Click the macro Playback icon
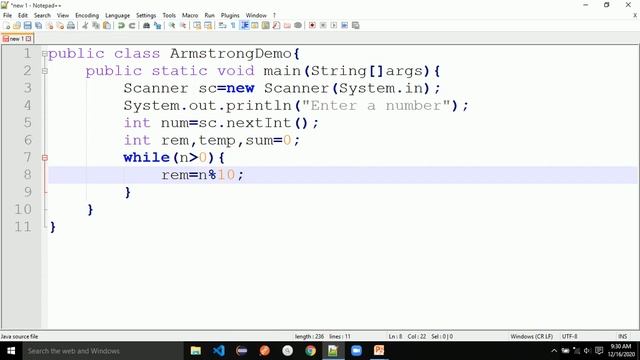 [333, 25]
